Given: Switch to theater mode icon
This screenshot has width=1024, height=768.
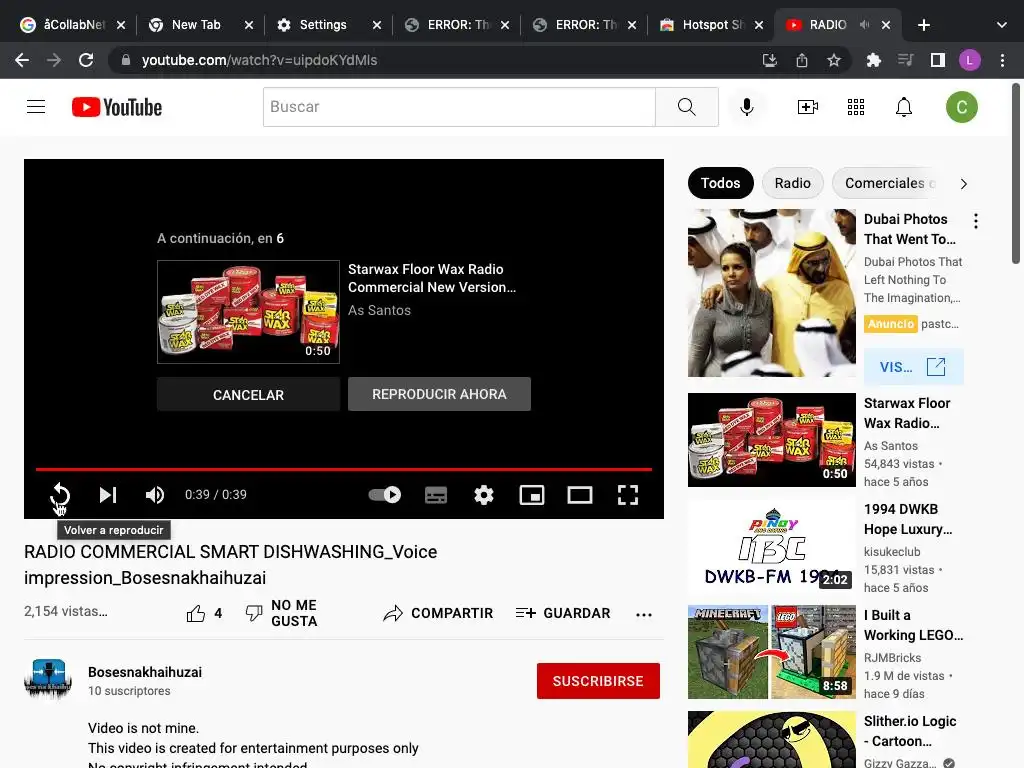Looking at the screenshot, I should click(580, 495).
